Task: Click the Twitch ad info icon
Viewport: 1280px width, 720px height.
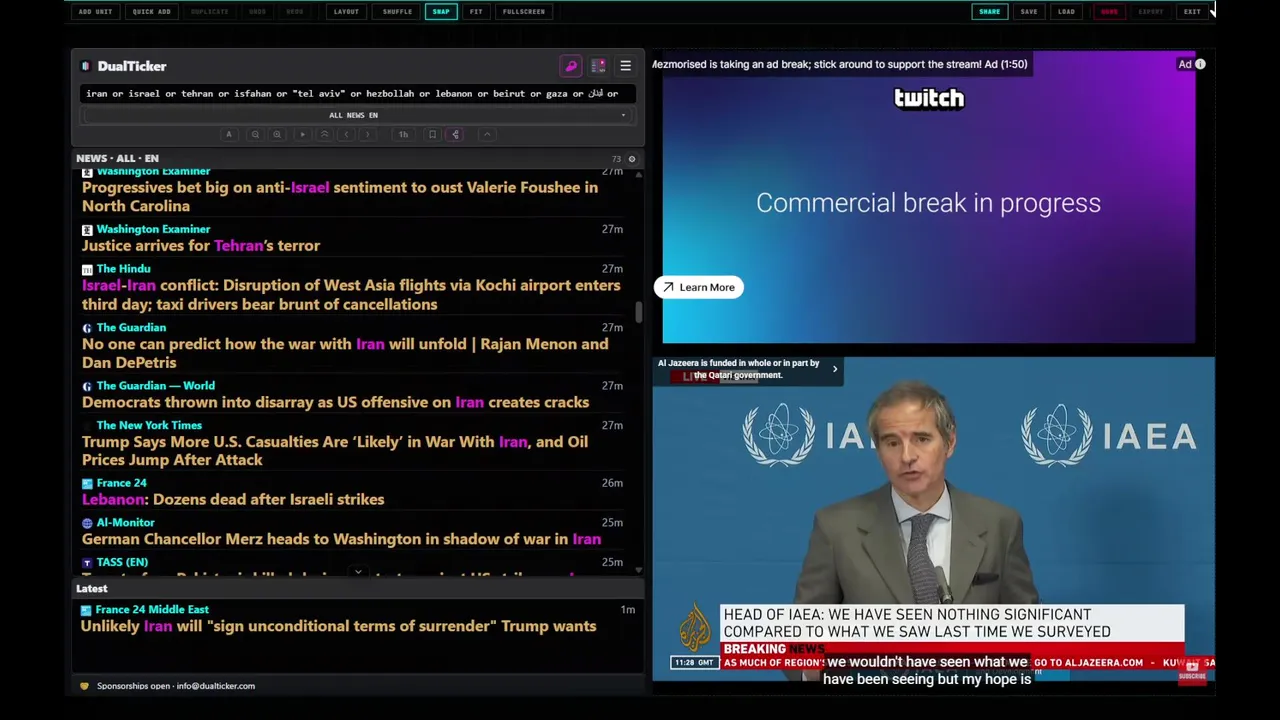Action: pos(1200,64)
